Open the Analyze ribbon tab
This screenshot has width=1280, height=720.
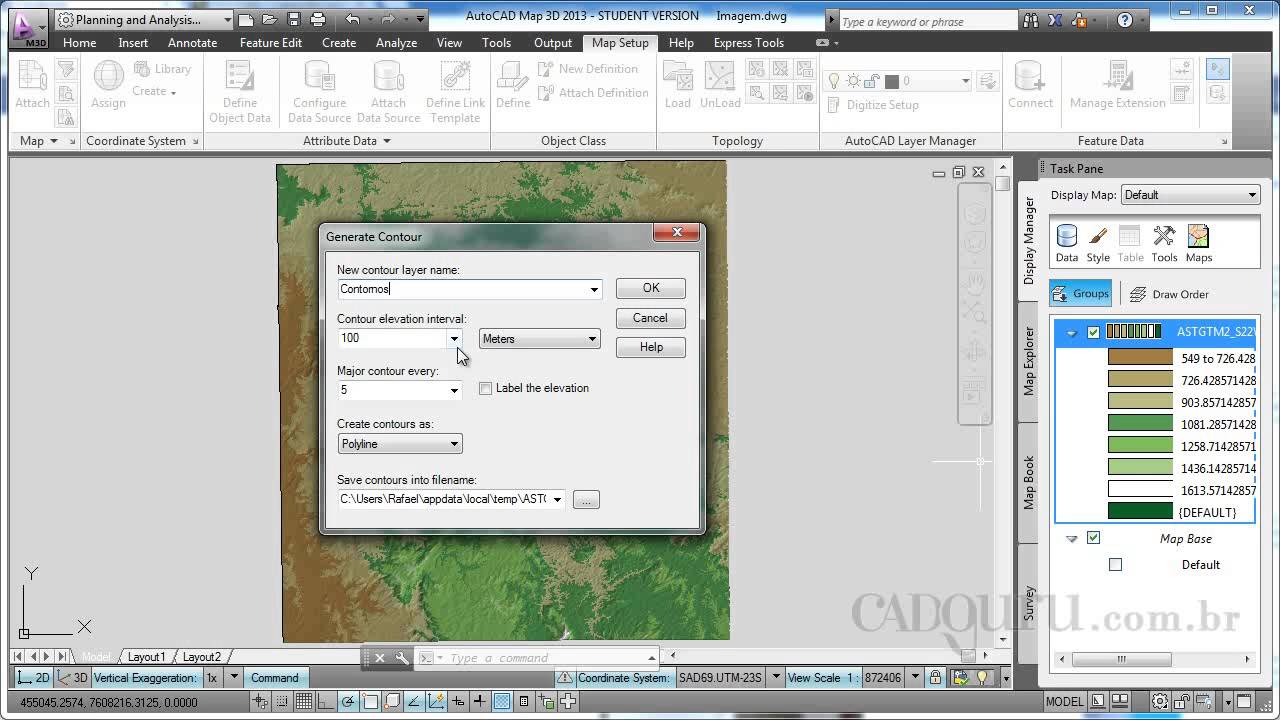[x=396, y=43]
